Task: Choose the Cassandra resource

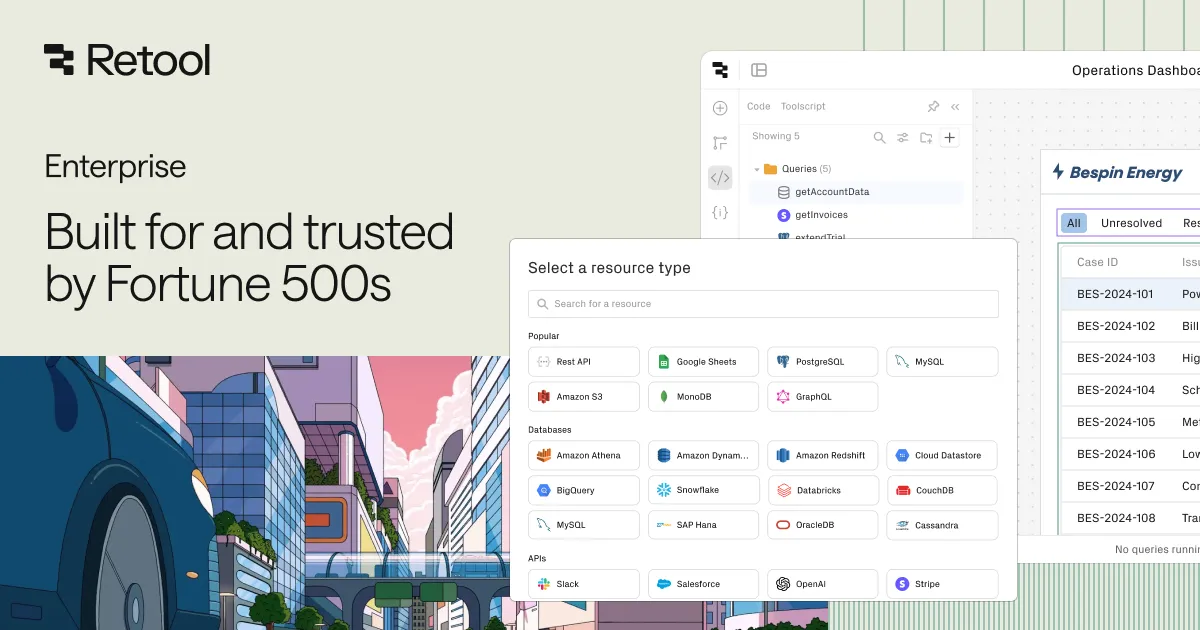Action: (x=942, y=525)
